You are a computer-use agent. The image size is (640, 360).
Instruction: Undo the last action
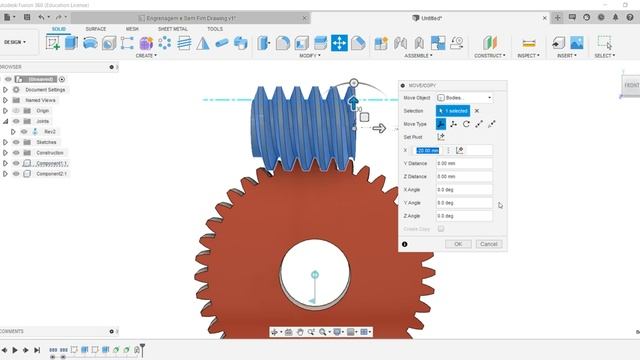tap(41, 17)
